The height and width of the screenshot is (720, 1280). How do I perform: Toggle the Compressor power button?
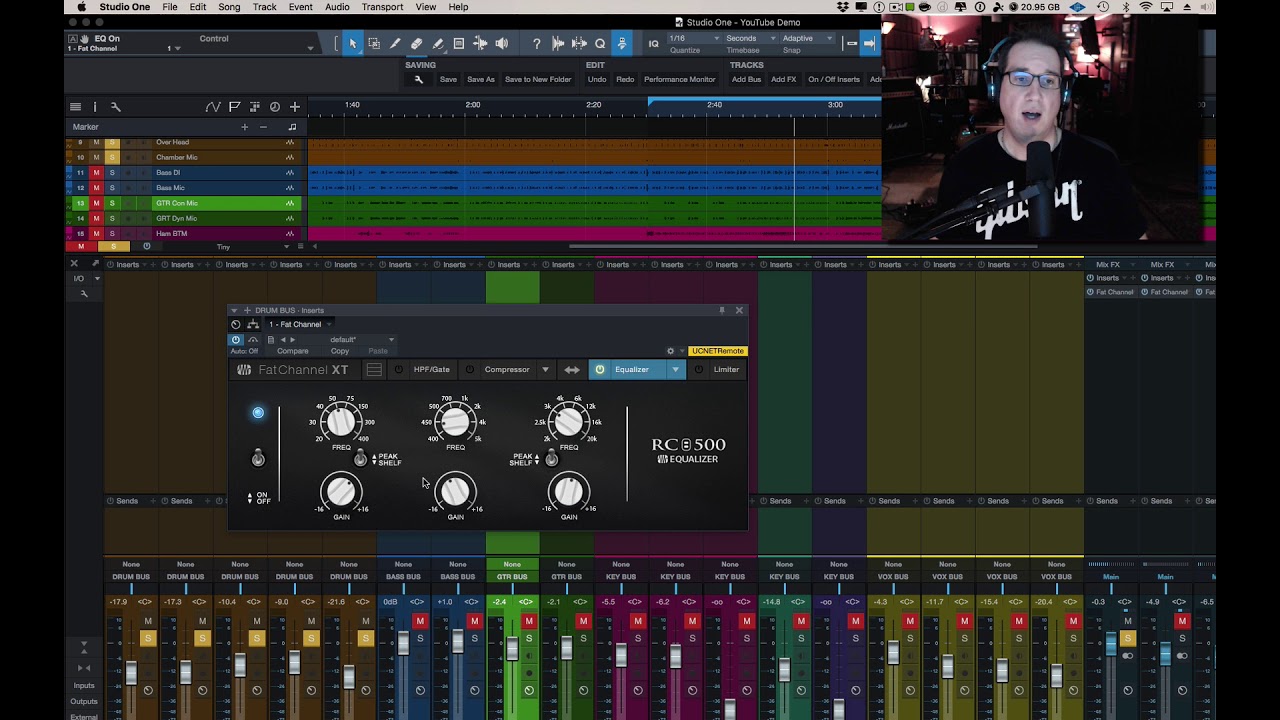[x=470, y=370]
